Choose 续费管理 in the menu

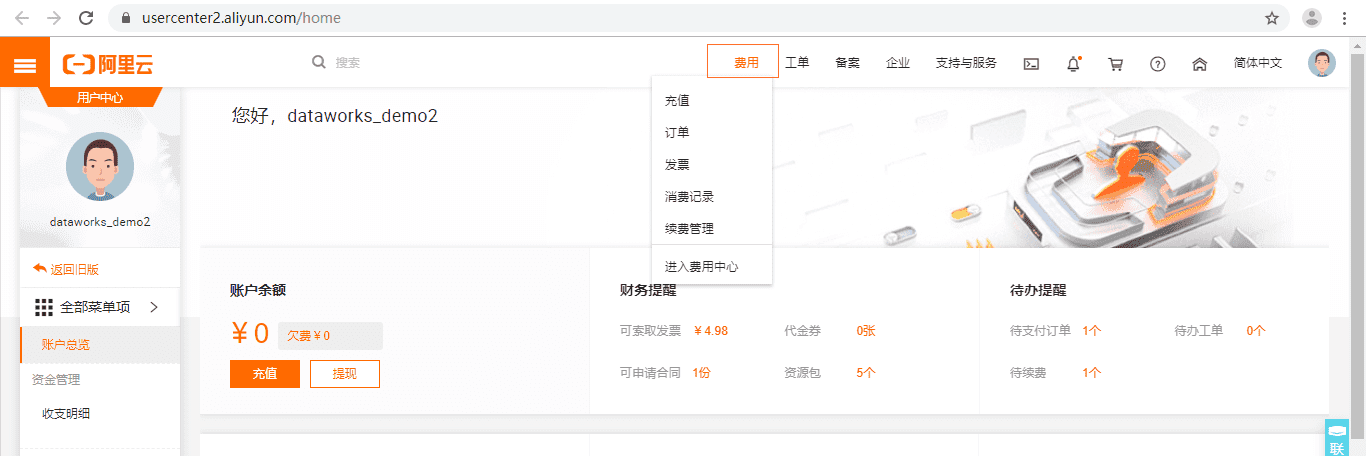point(689,229)
